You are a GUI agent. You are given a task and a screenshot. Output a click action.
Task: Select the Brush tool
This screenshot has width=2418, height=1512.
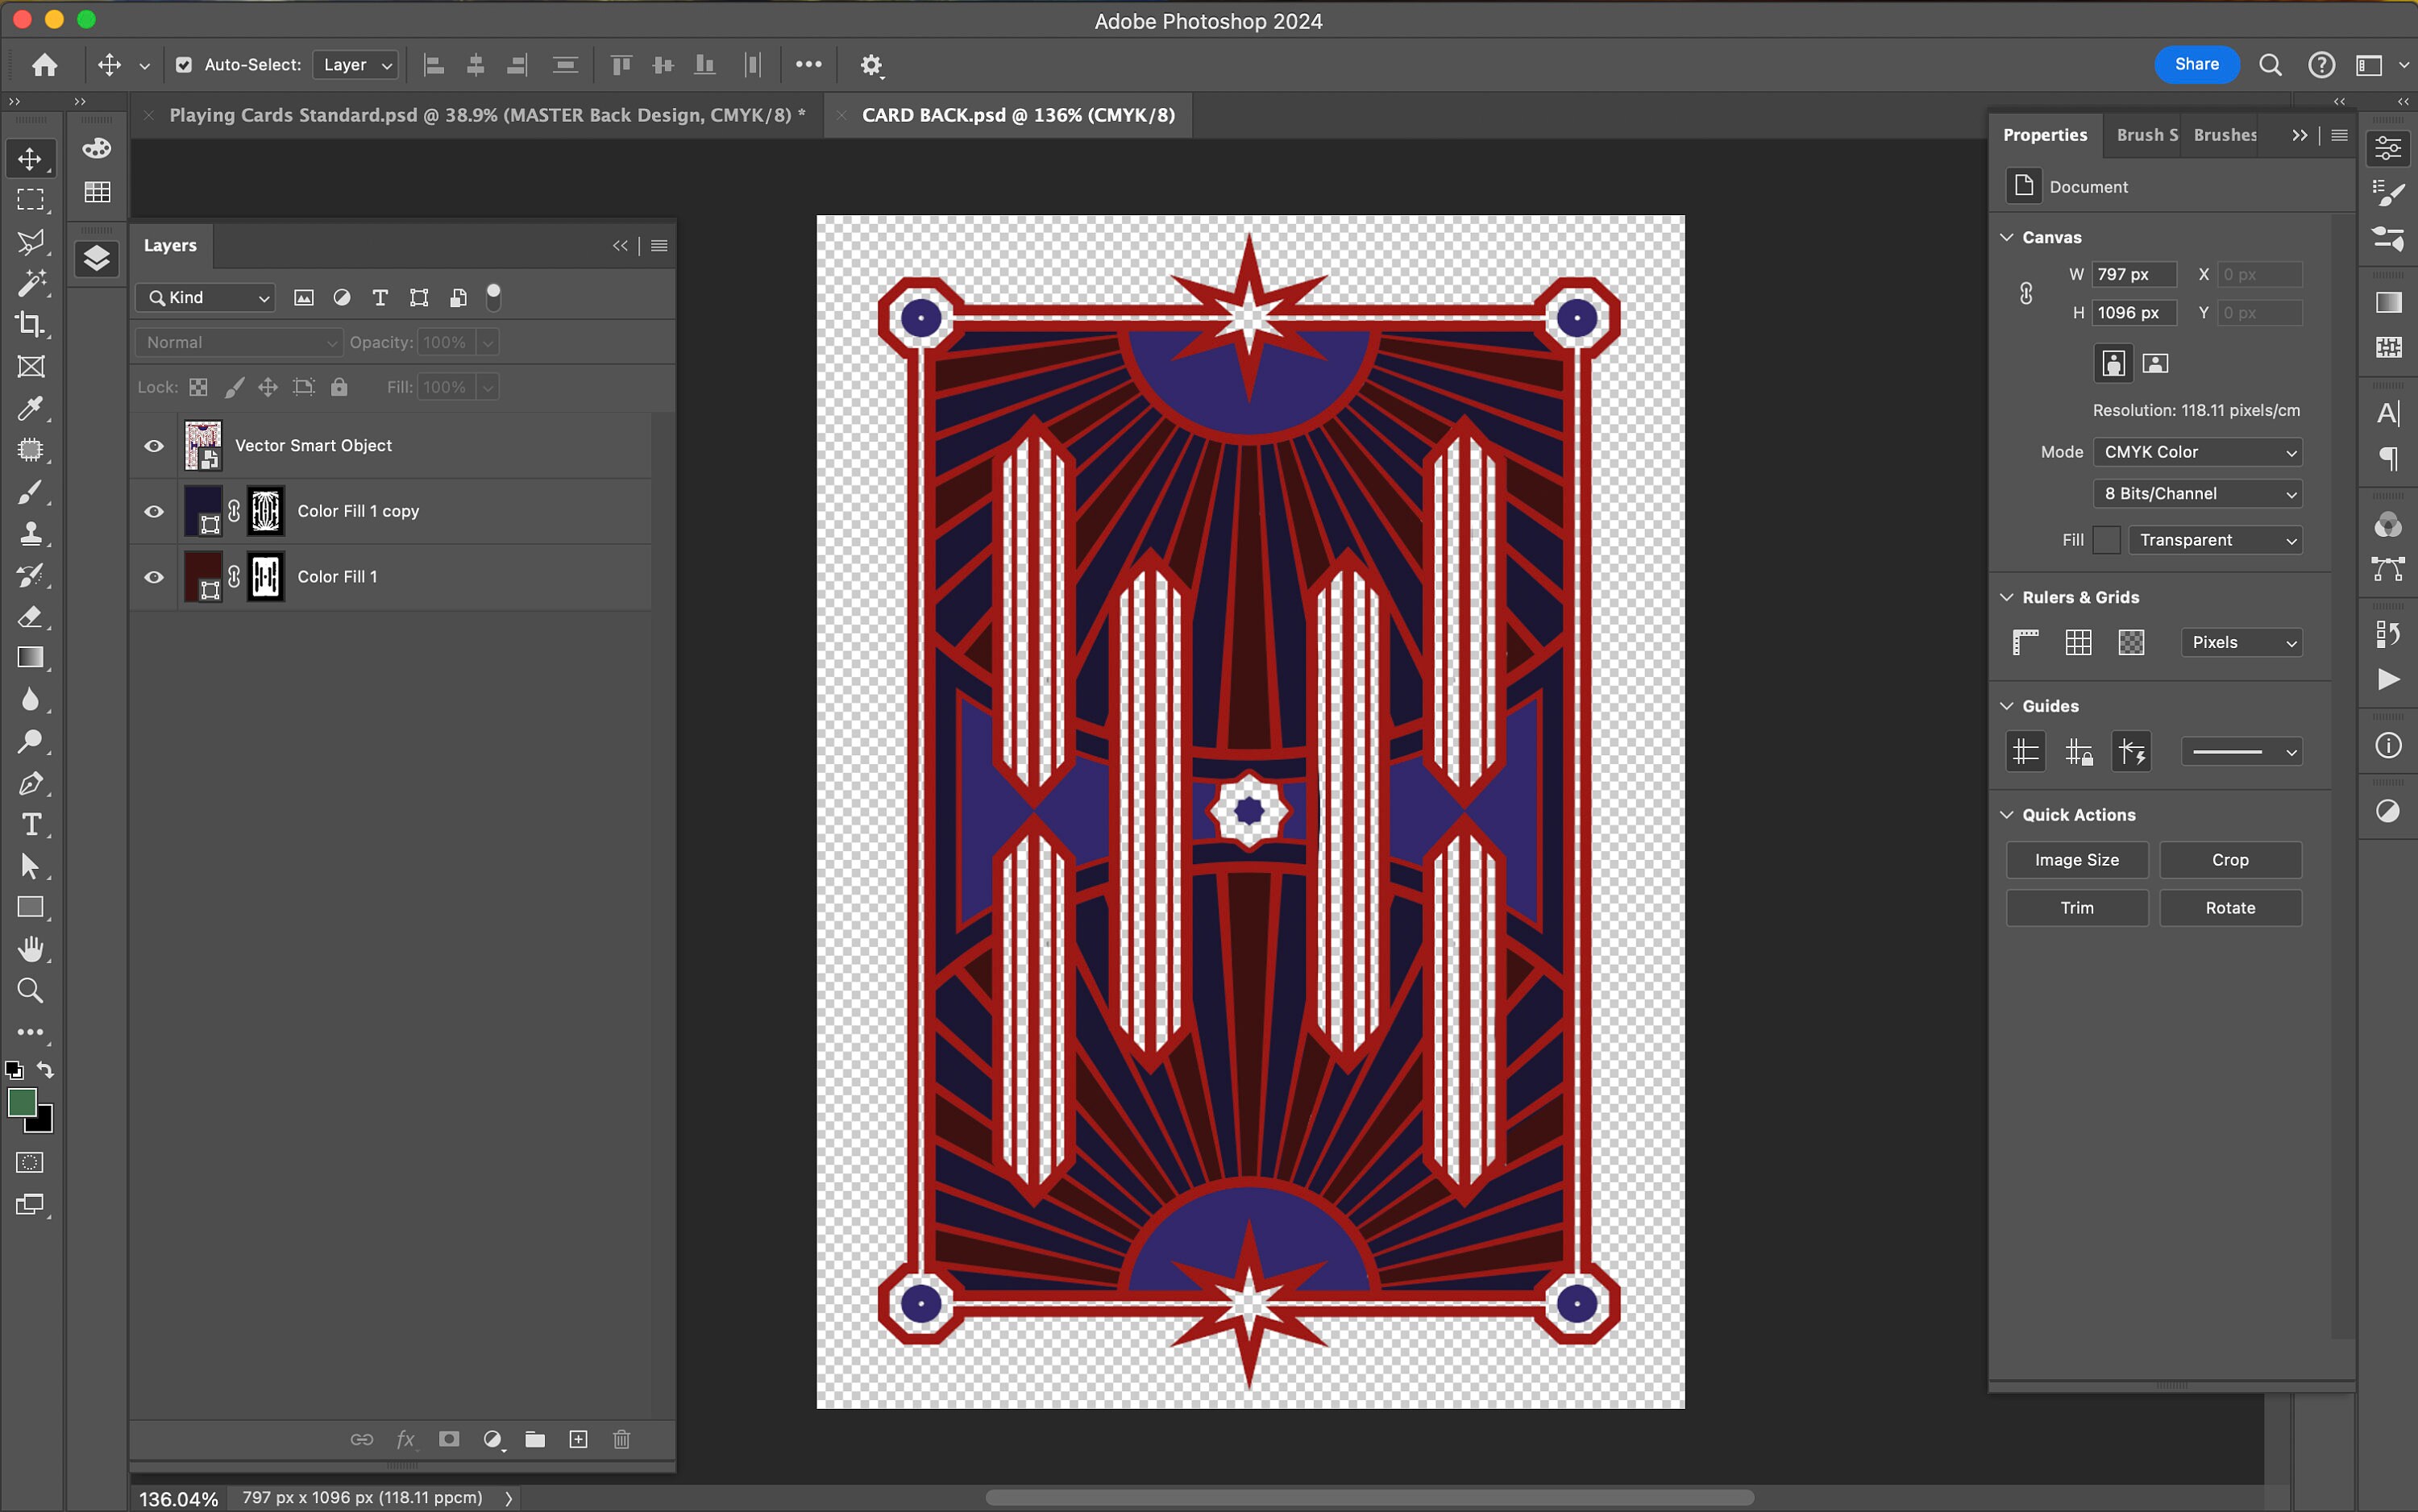pyautogui.click(x=31, y=491)
